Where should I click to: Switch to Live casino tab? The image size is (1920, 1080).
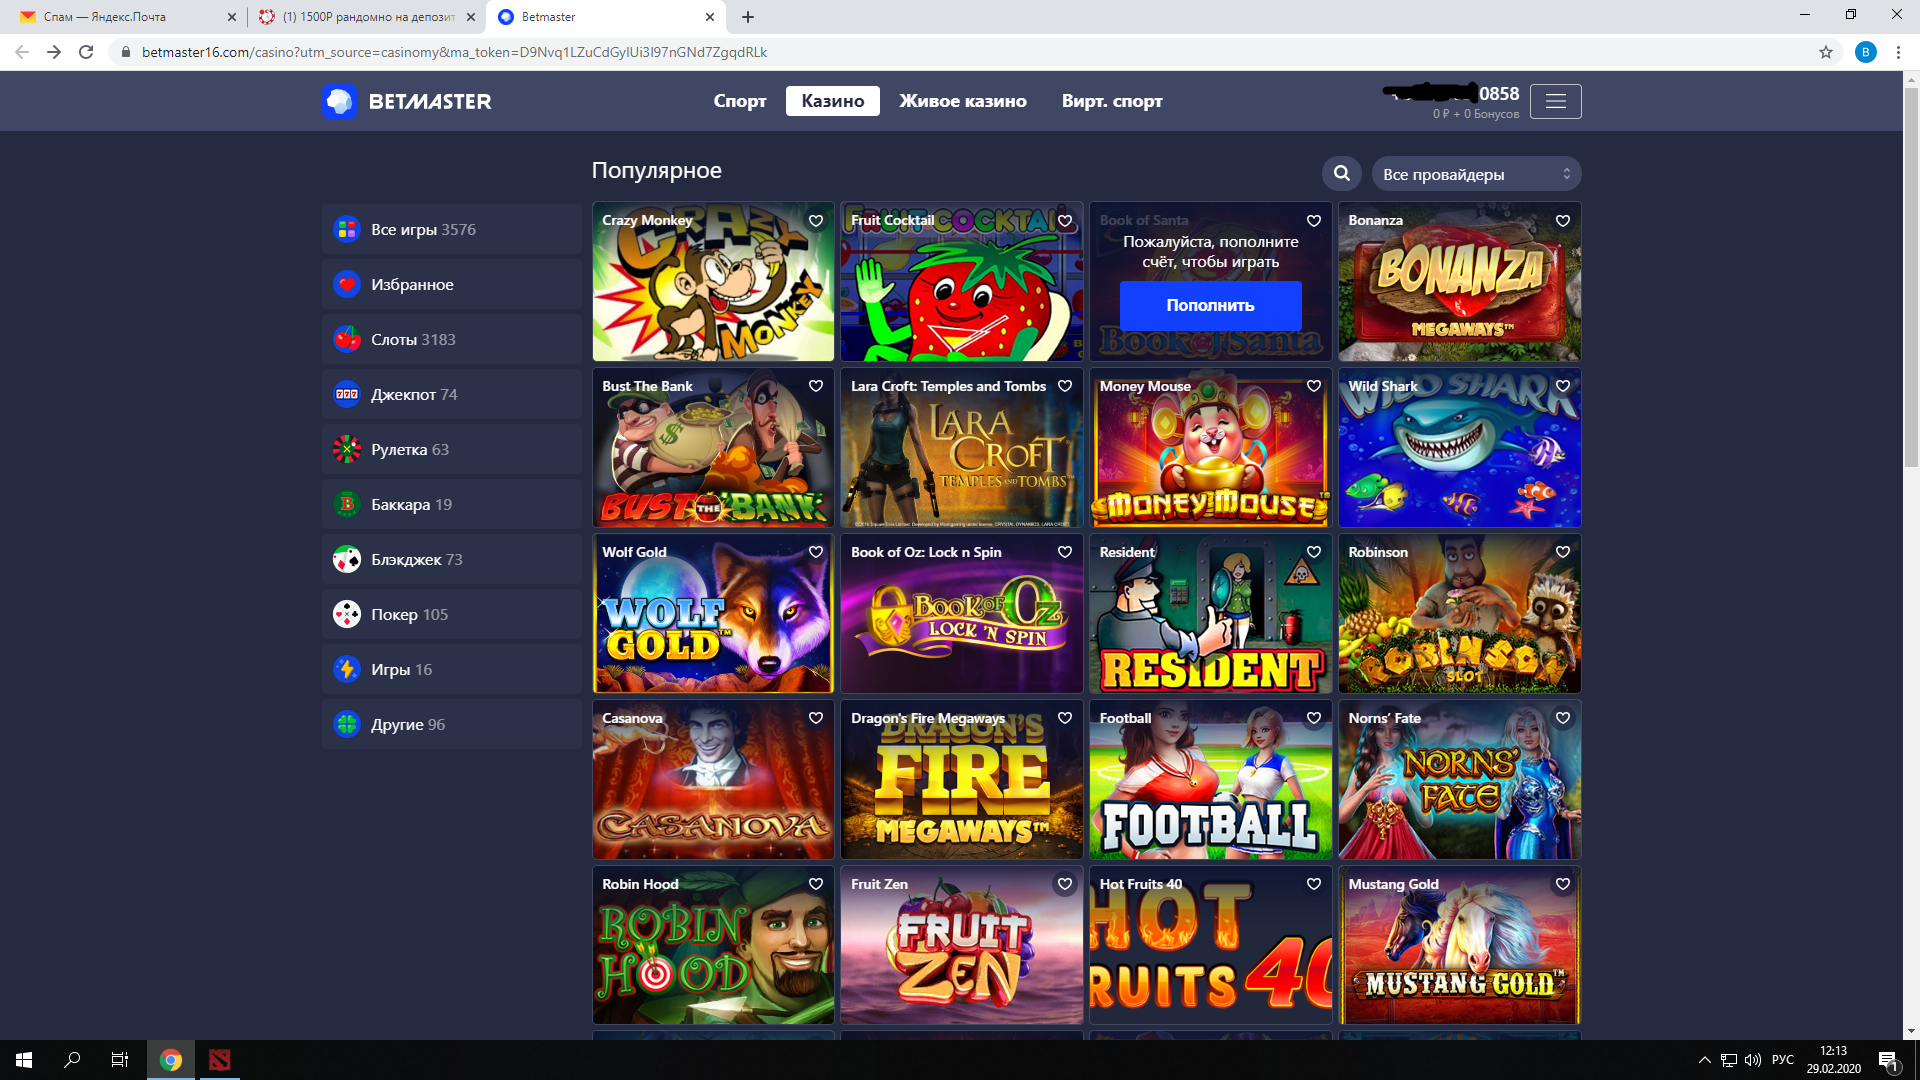(x=962, y=101)
